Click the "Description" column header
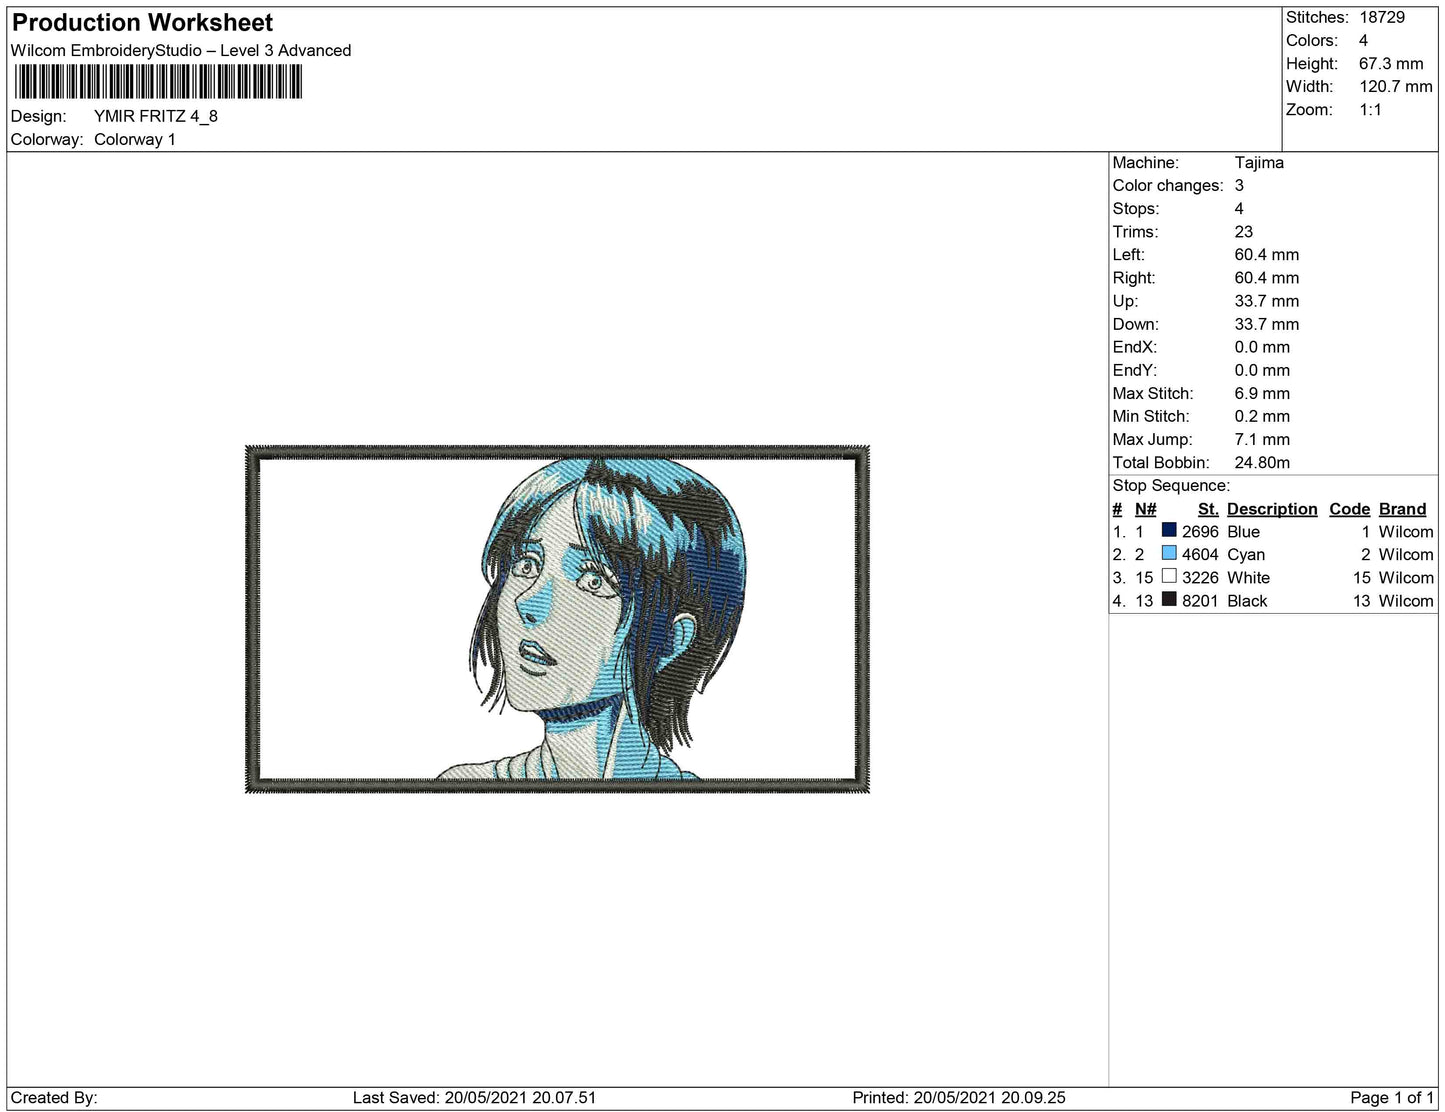The image size is (1445, 1112). coord(1272,508)
